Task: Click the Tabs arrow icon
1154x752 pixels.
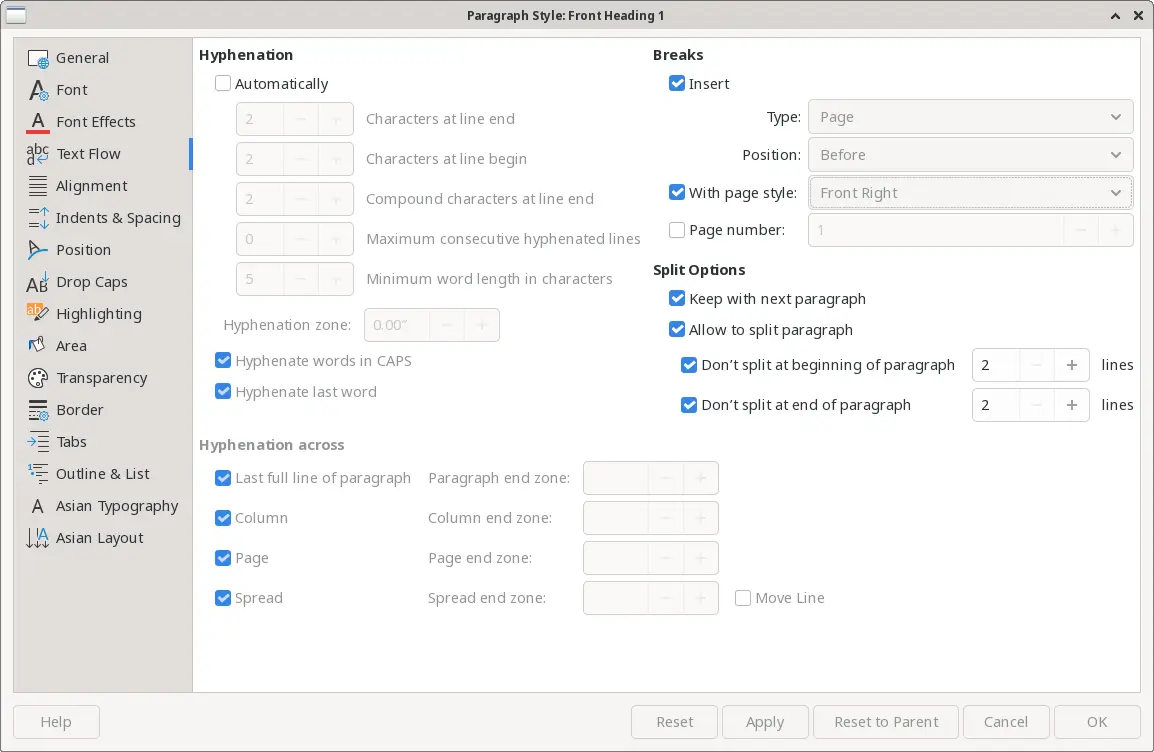Action: 38,441
